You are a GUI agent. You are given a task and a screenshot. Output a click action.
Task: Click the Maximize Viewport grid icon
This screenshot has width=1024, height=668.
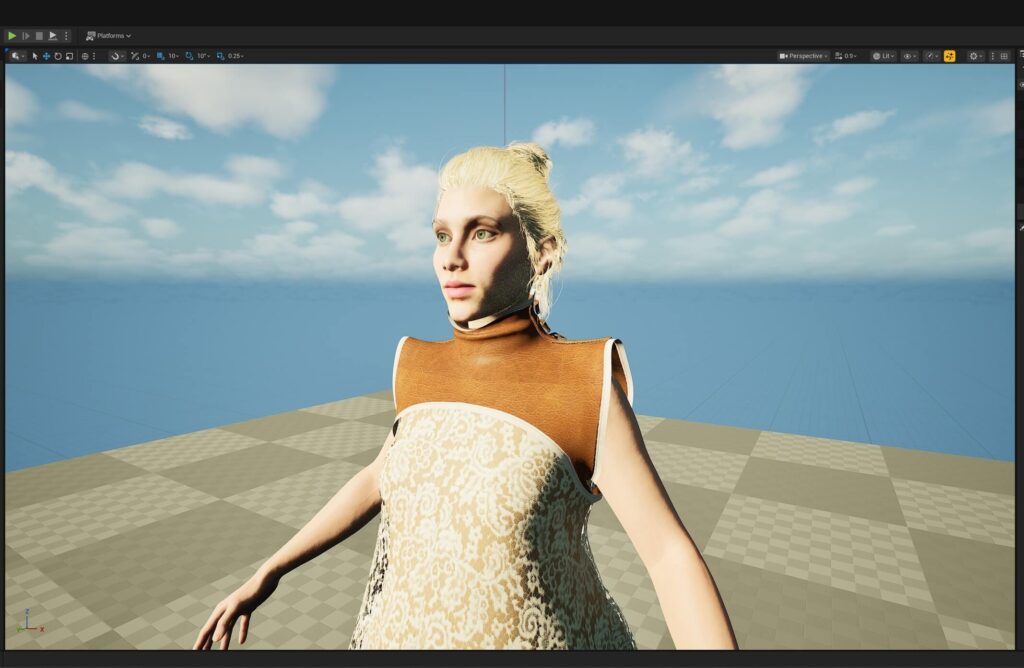(1003, 56)
